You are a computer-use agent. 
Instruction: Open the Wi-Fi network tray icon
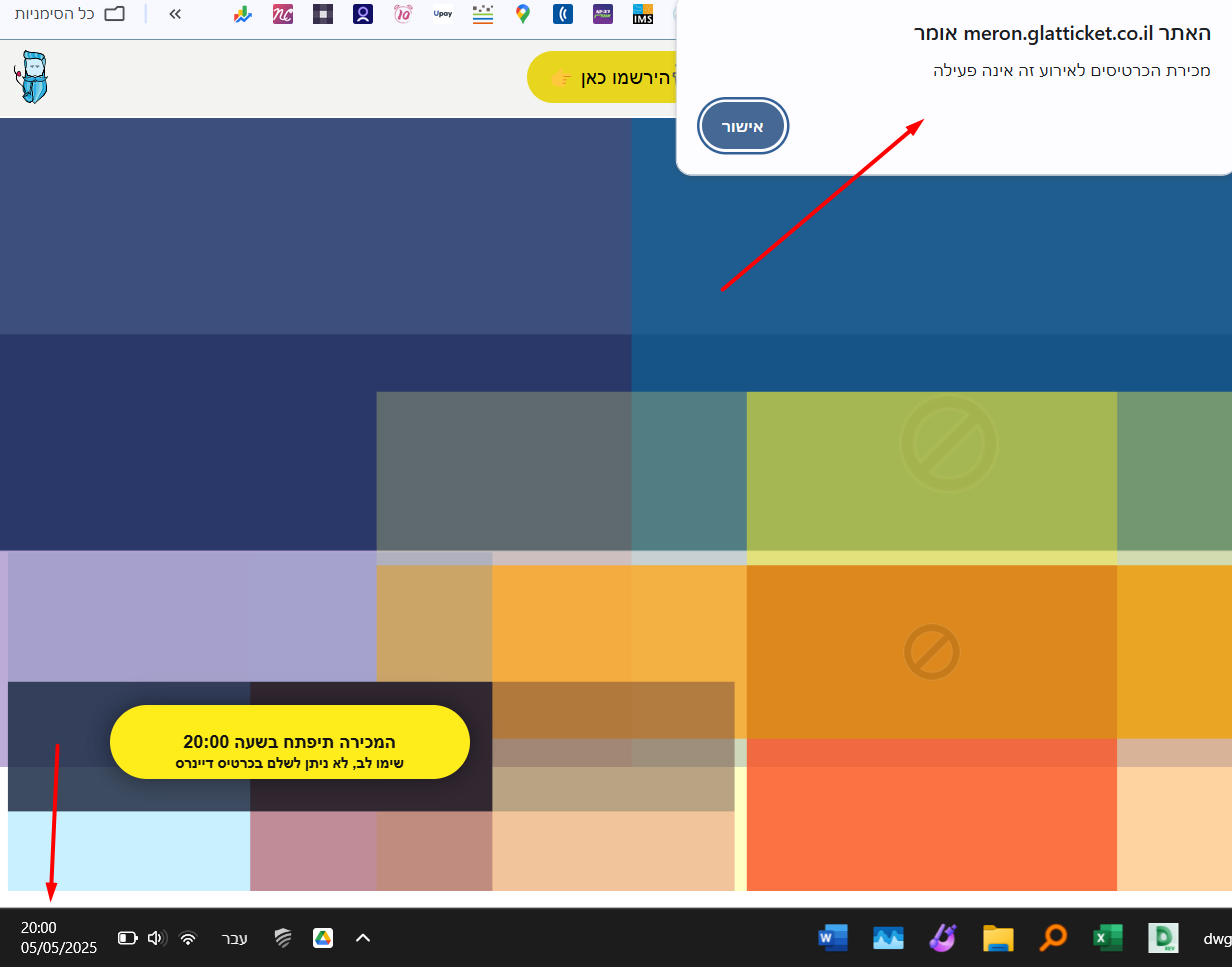(187, 938)
